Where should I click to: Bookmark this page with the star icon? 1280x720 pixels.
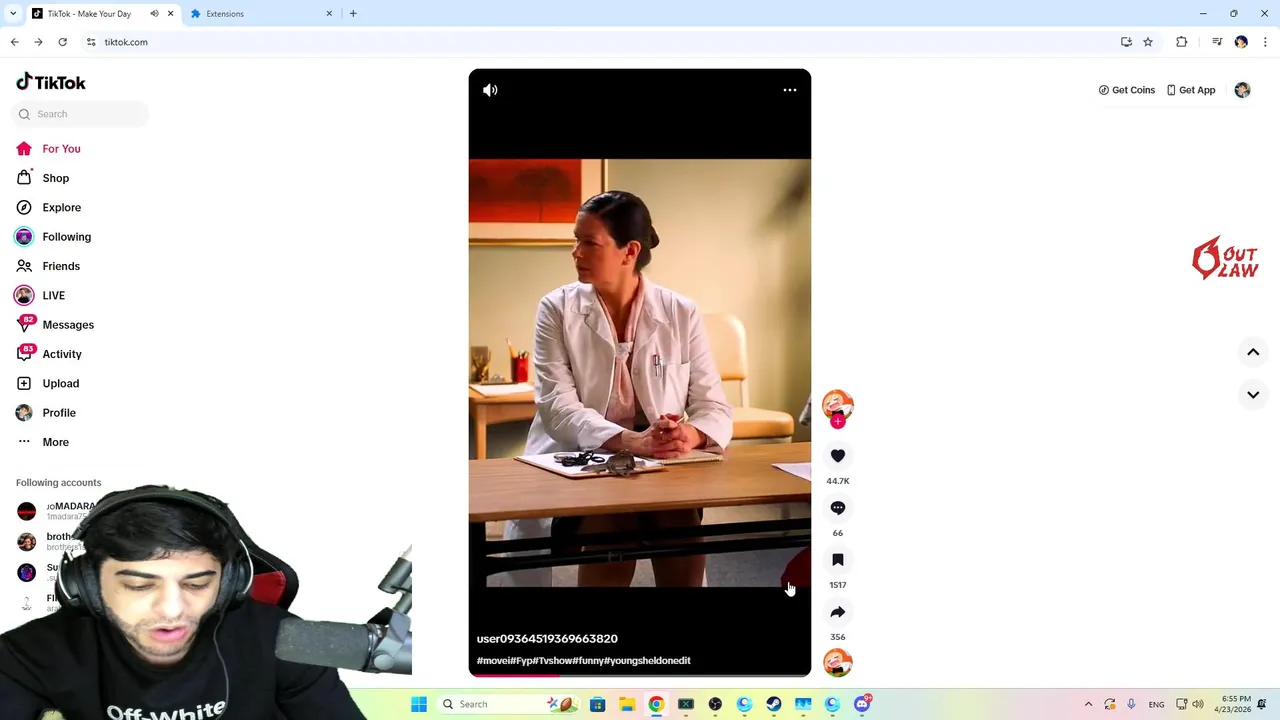[1148, 42]
